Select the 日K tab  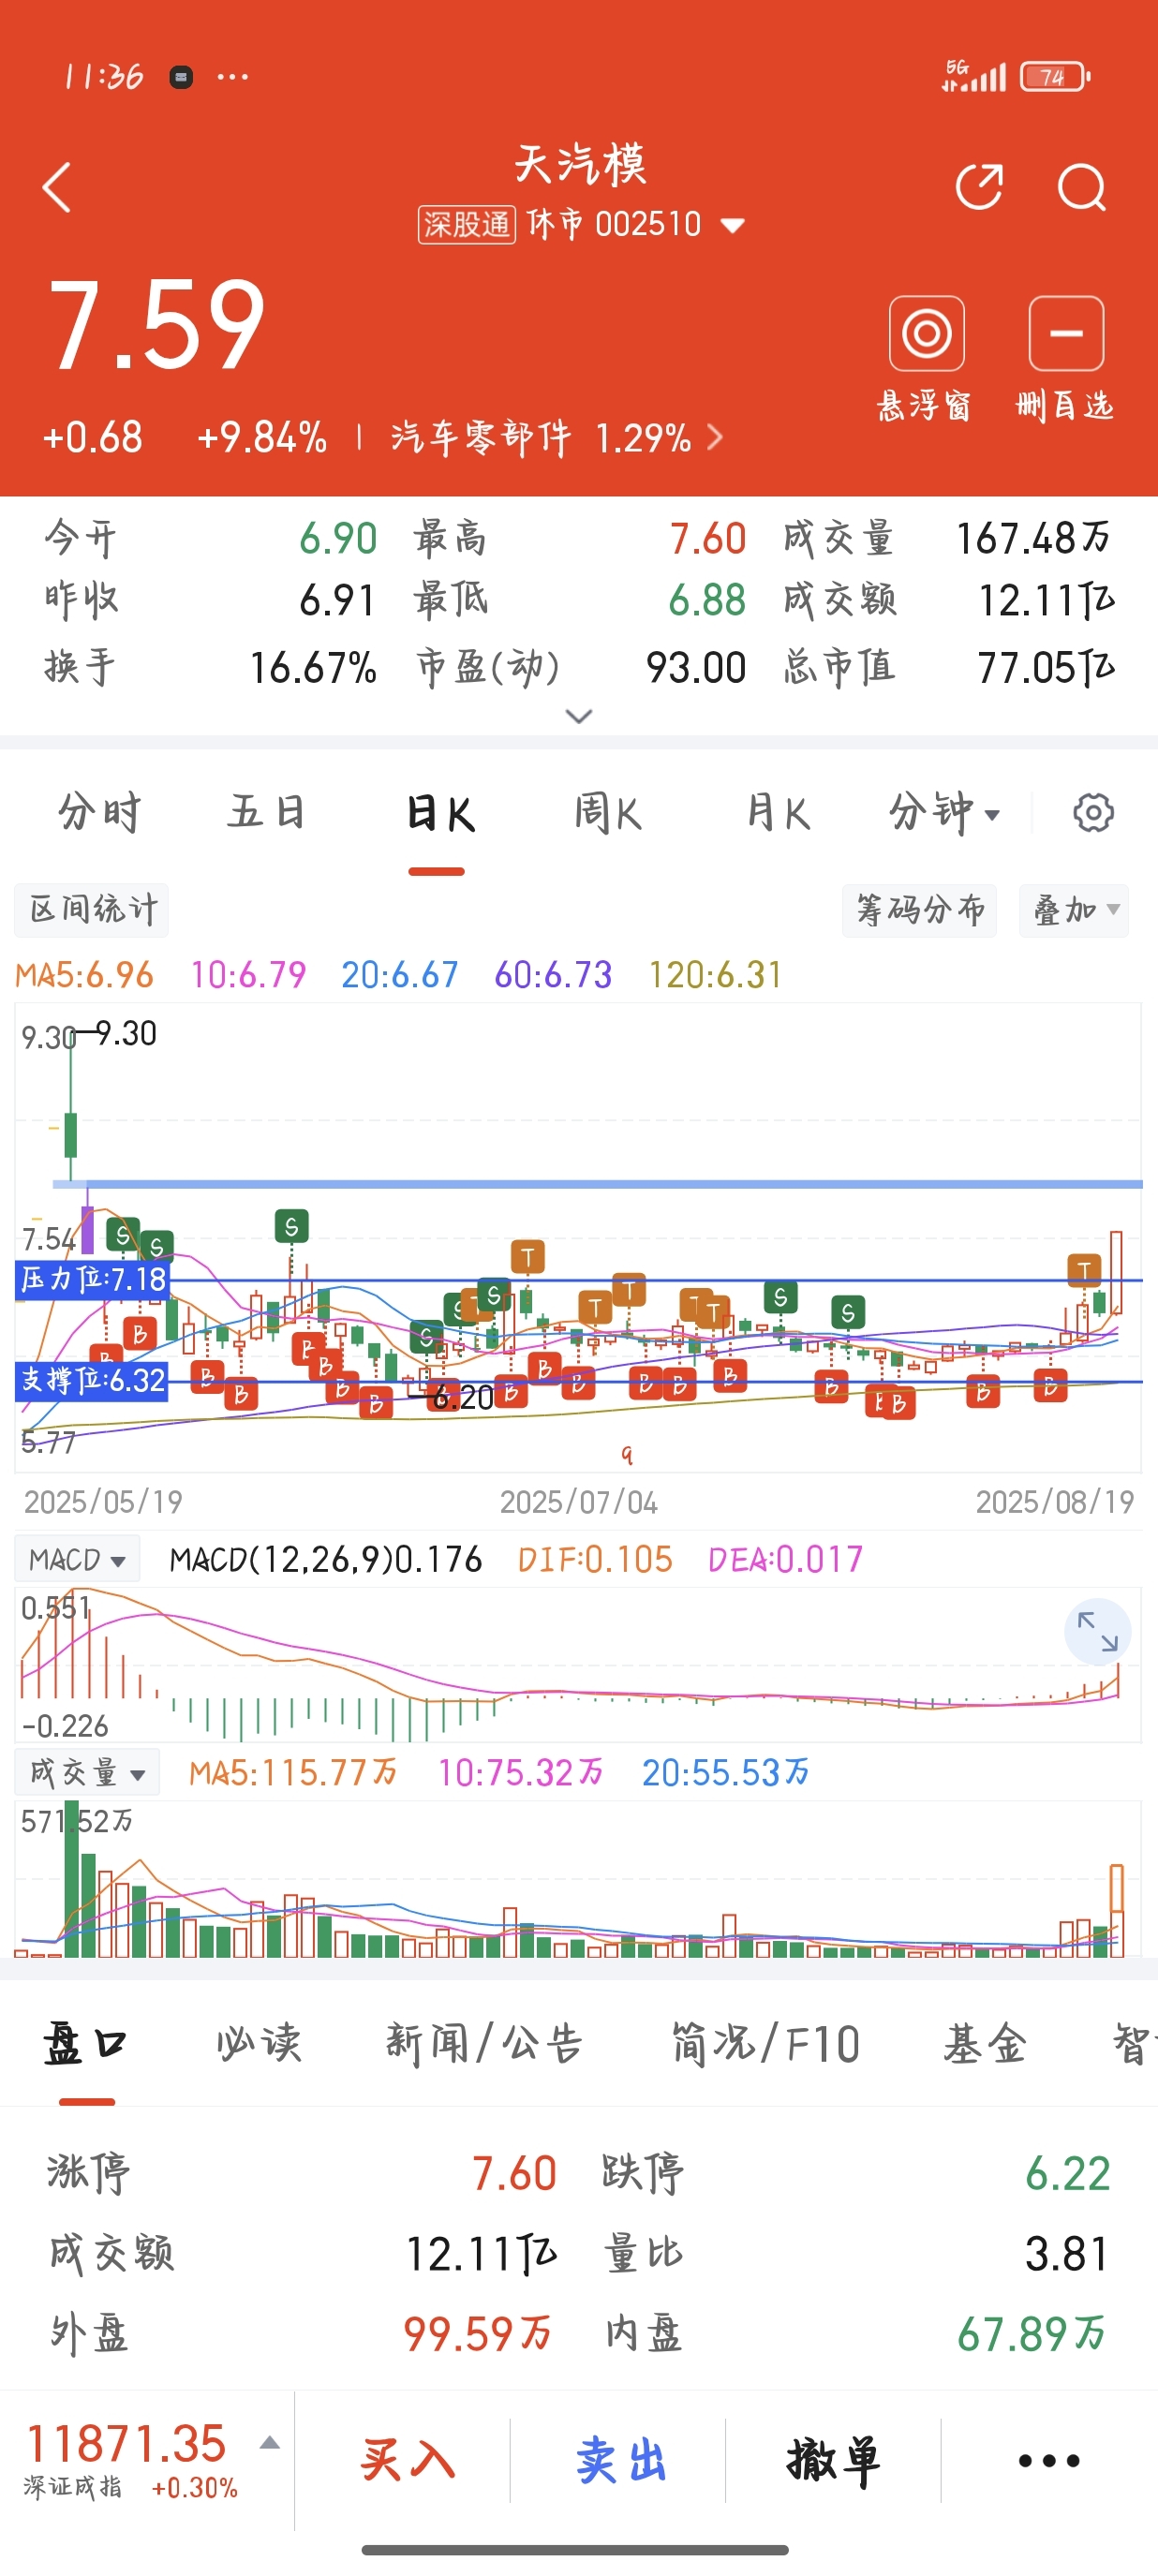(439, 814)
